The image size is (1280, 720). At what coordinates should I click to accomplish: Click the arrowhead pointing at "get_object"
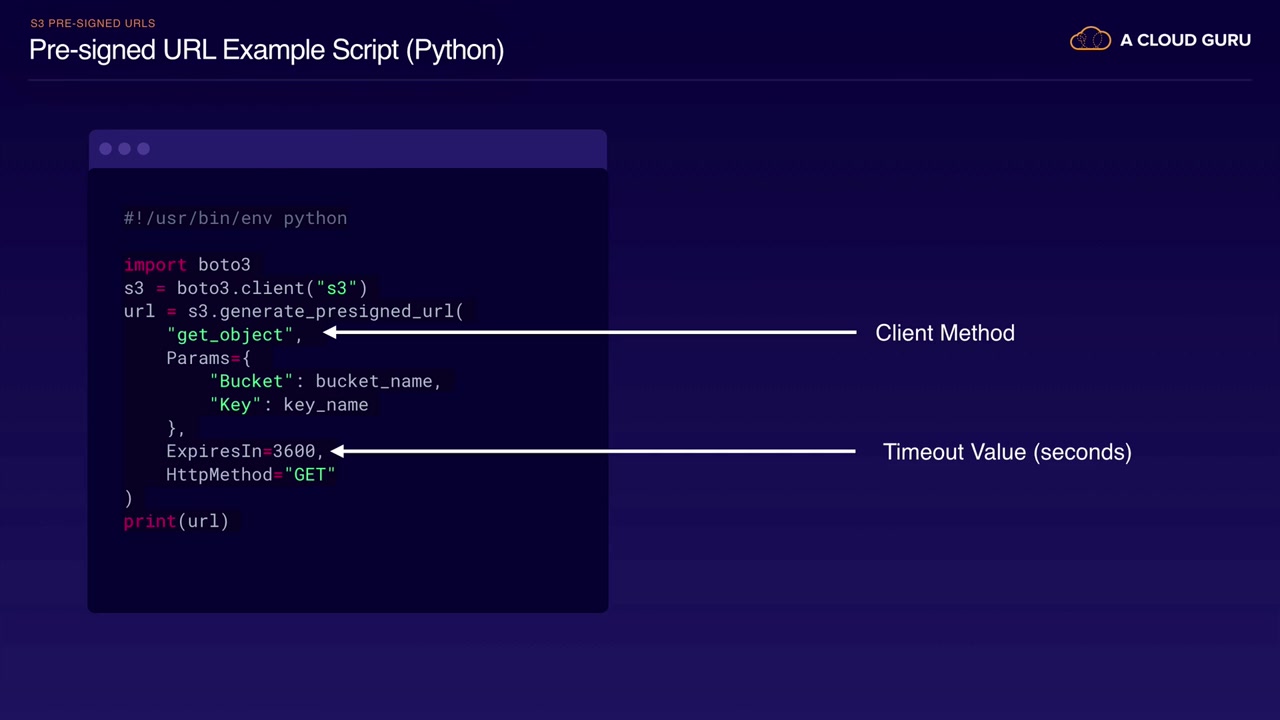(x=330, y=332)
